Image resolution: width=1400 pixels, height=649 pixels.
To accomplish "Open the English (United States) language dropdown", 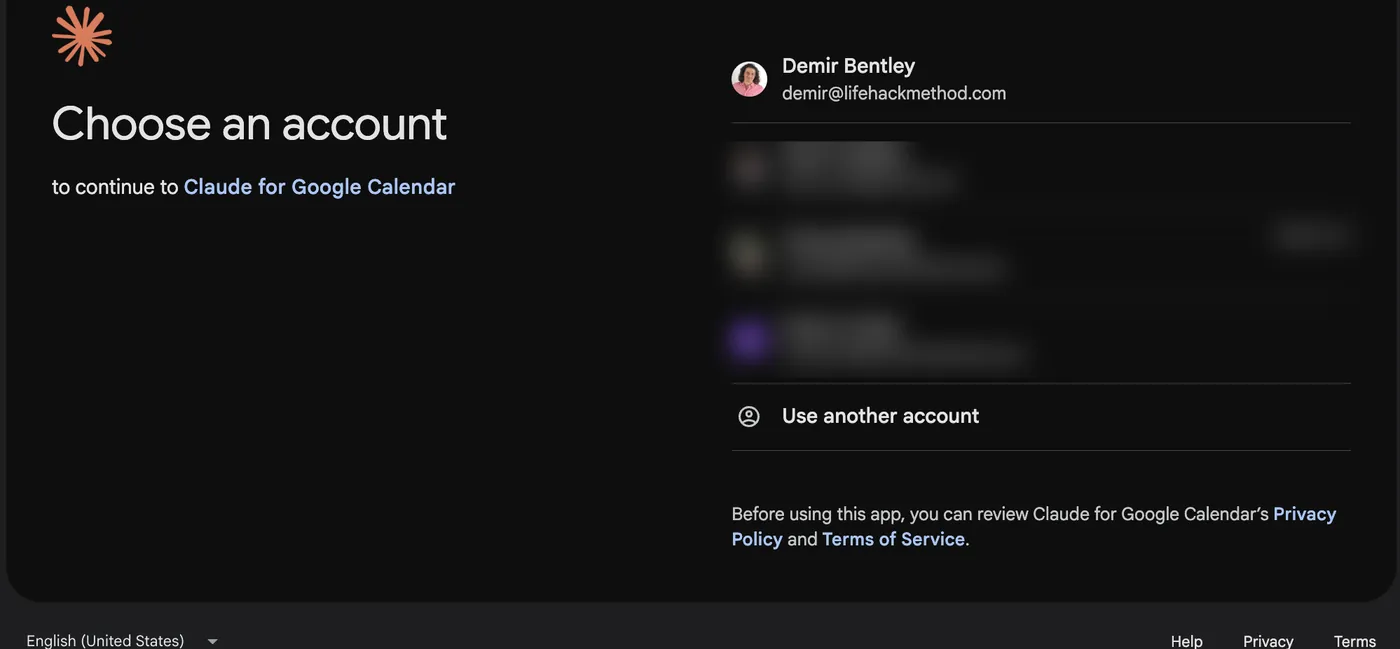I will click(x=122, y=640).
